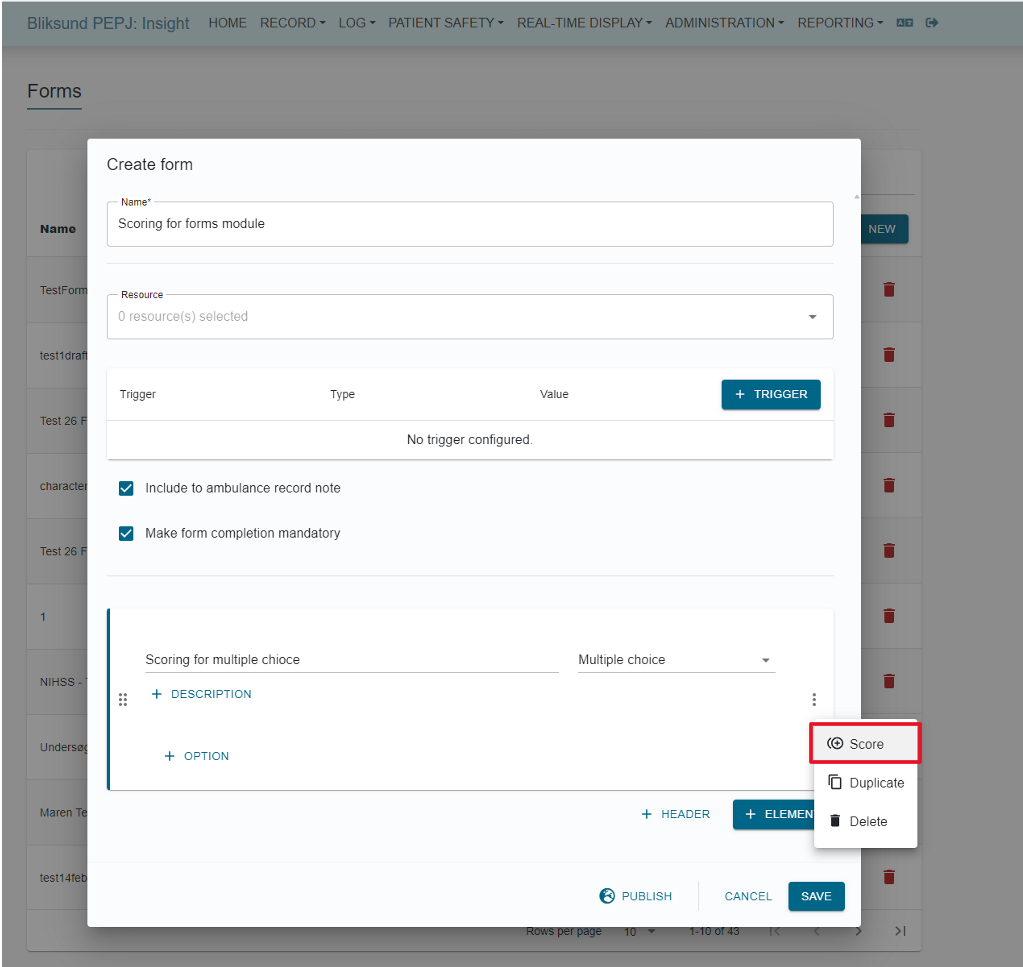Open the Real-Time Display menu
1023x967 pixels.
click(x=585, y=23)
